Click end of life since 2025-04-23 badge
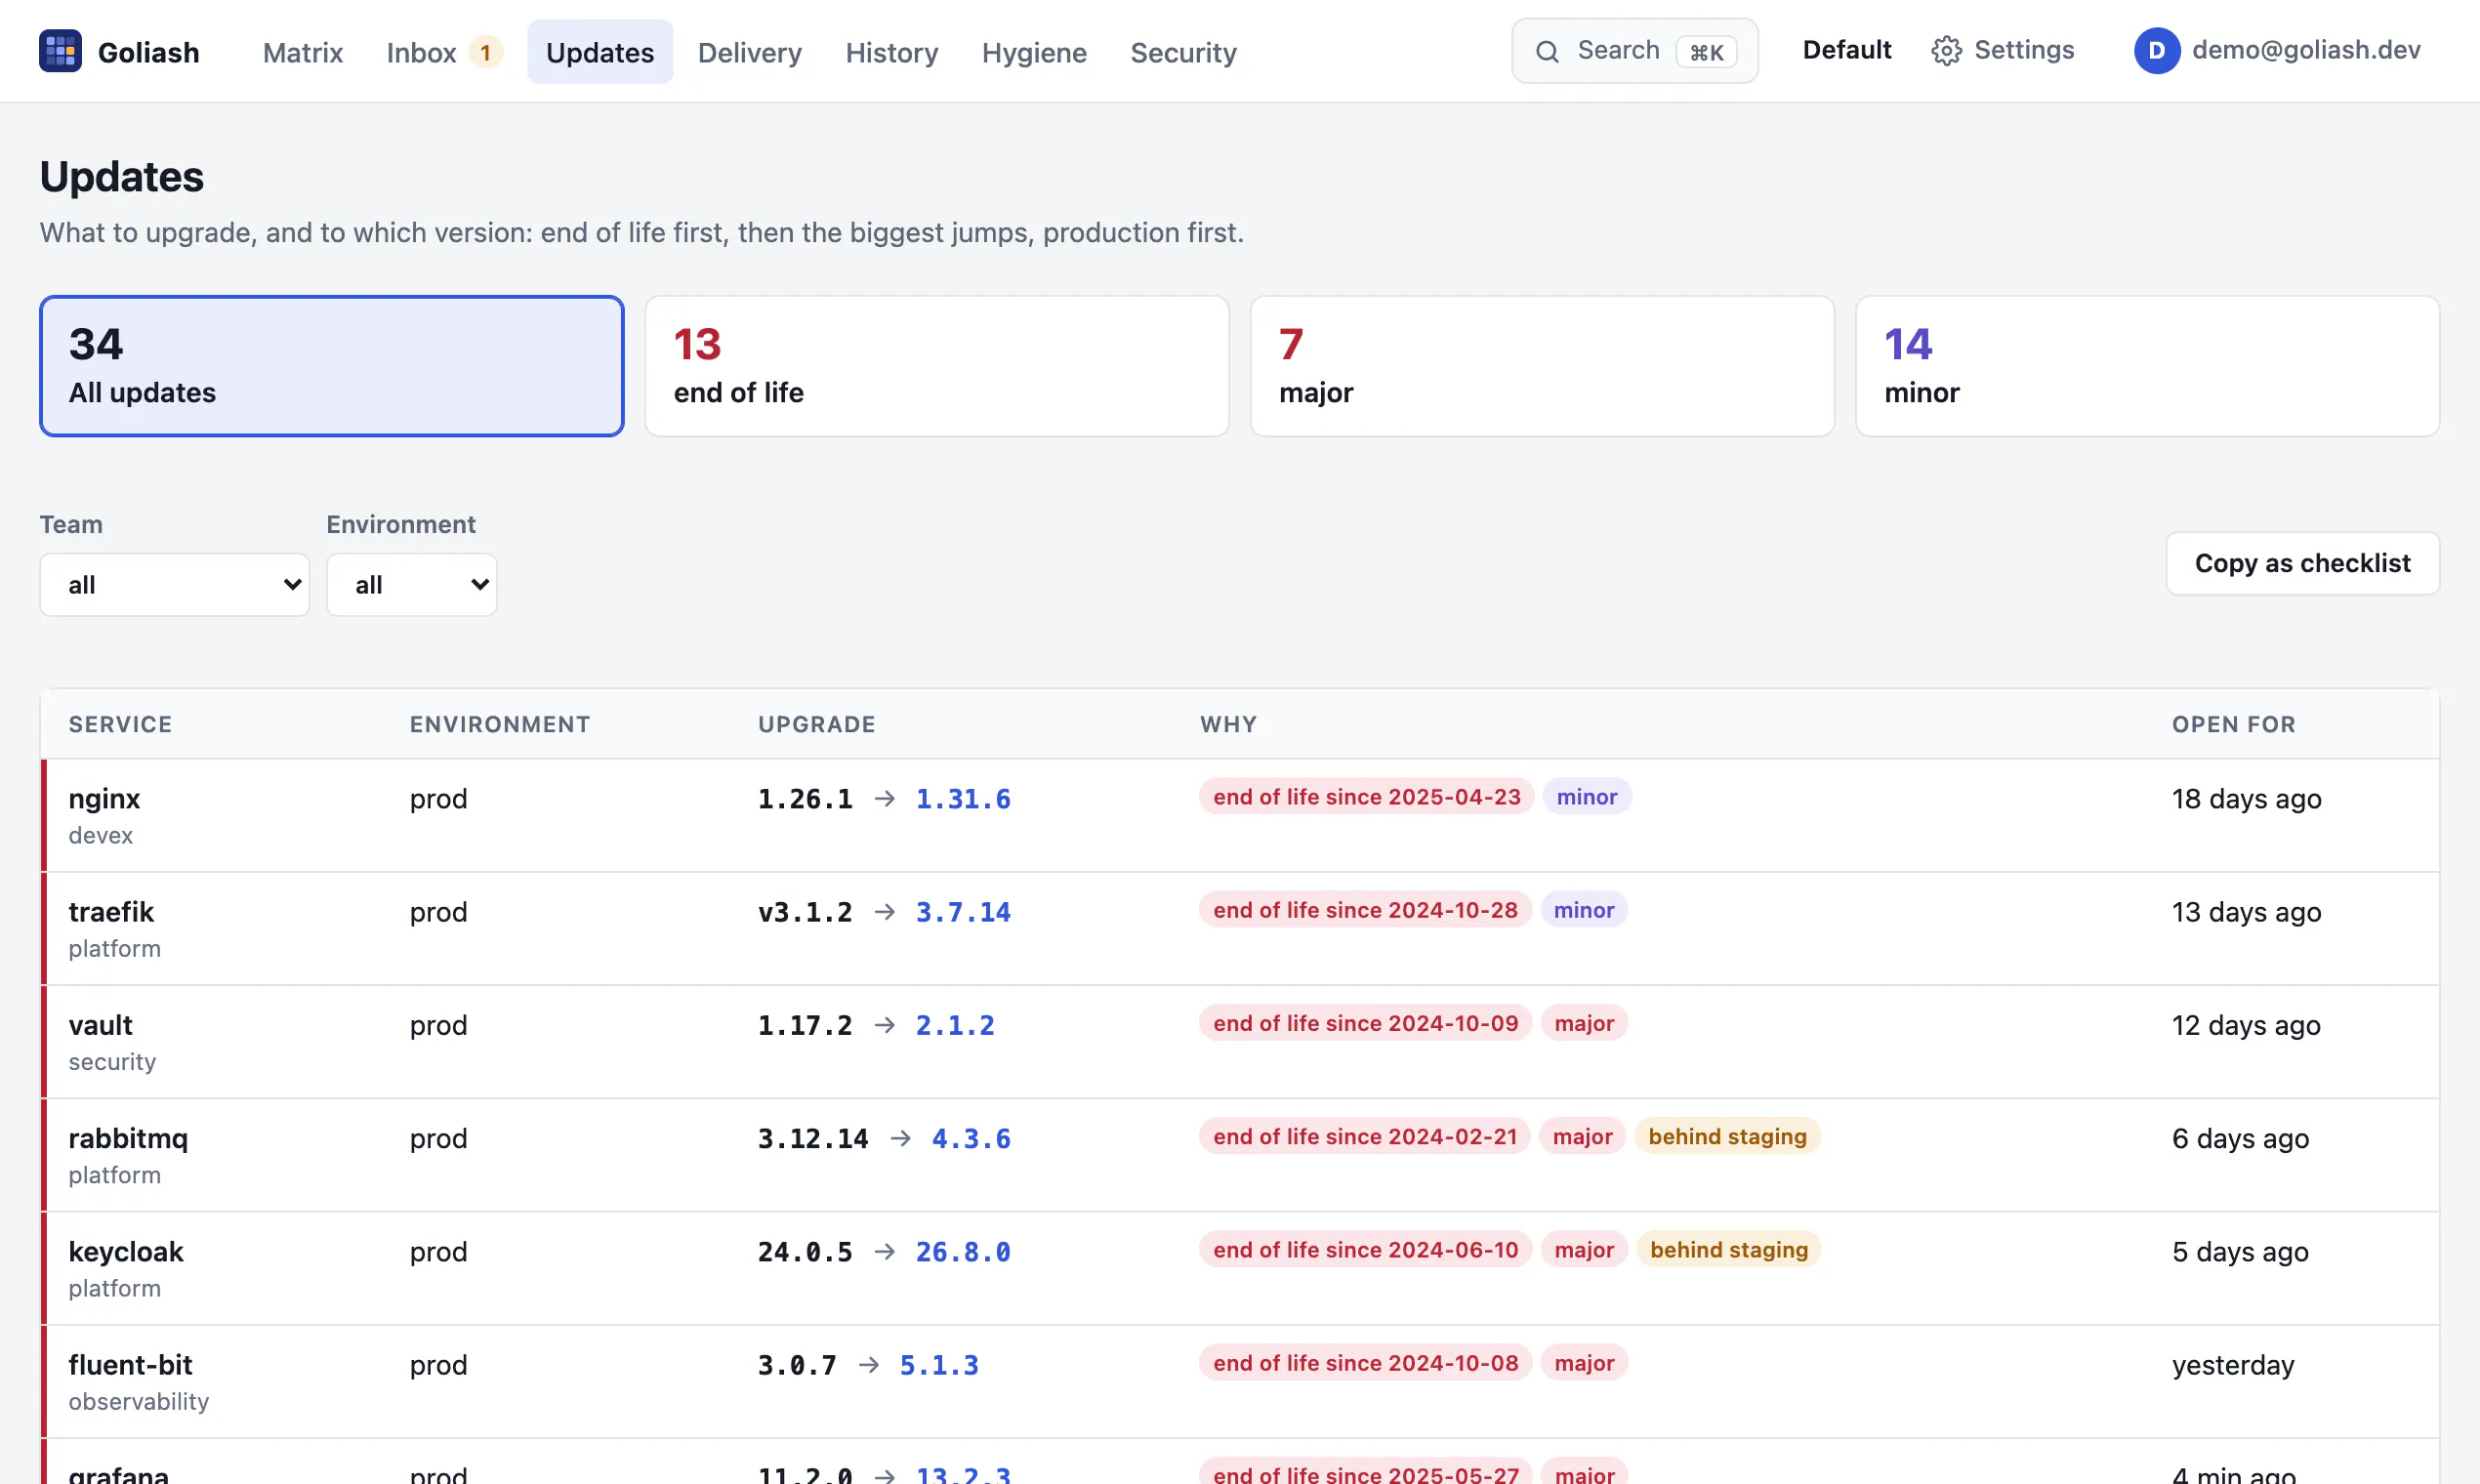This screenshot has width=2480, height=1484. (x=1366, y=797)
